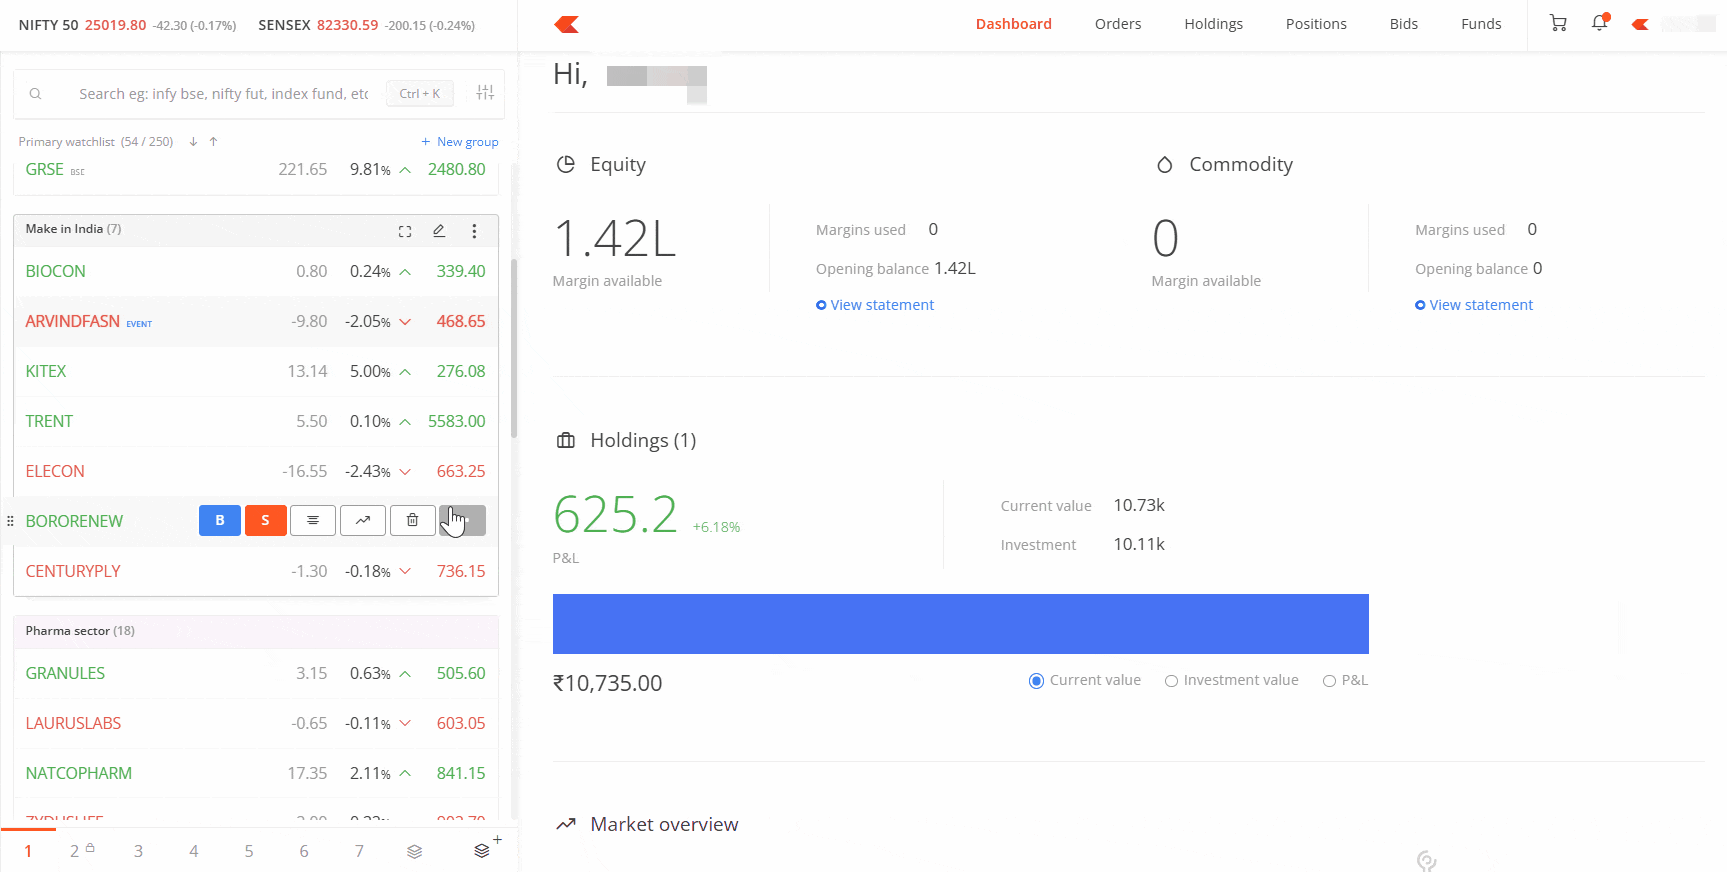Select the Current value radio button

(1036, 681)
